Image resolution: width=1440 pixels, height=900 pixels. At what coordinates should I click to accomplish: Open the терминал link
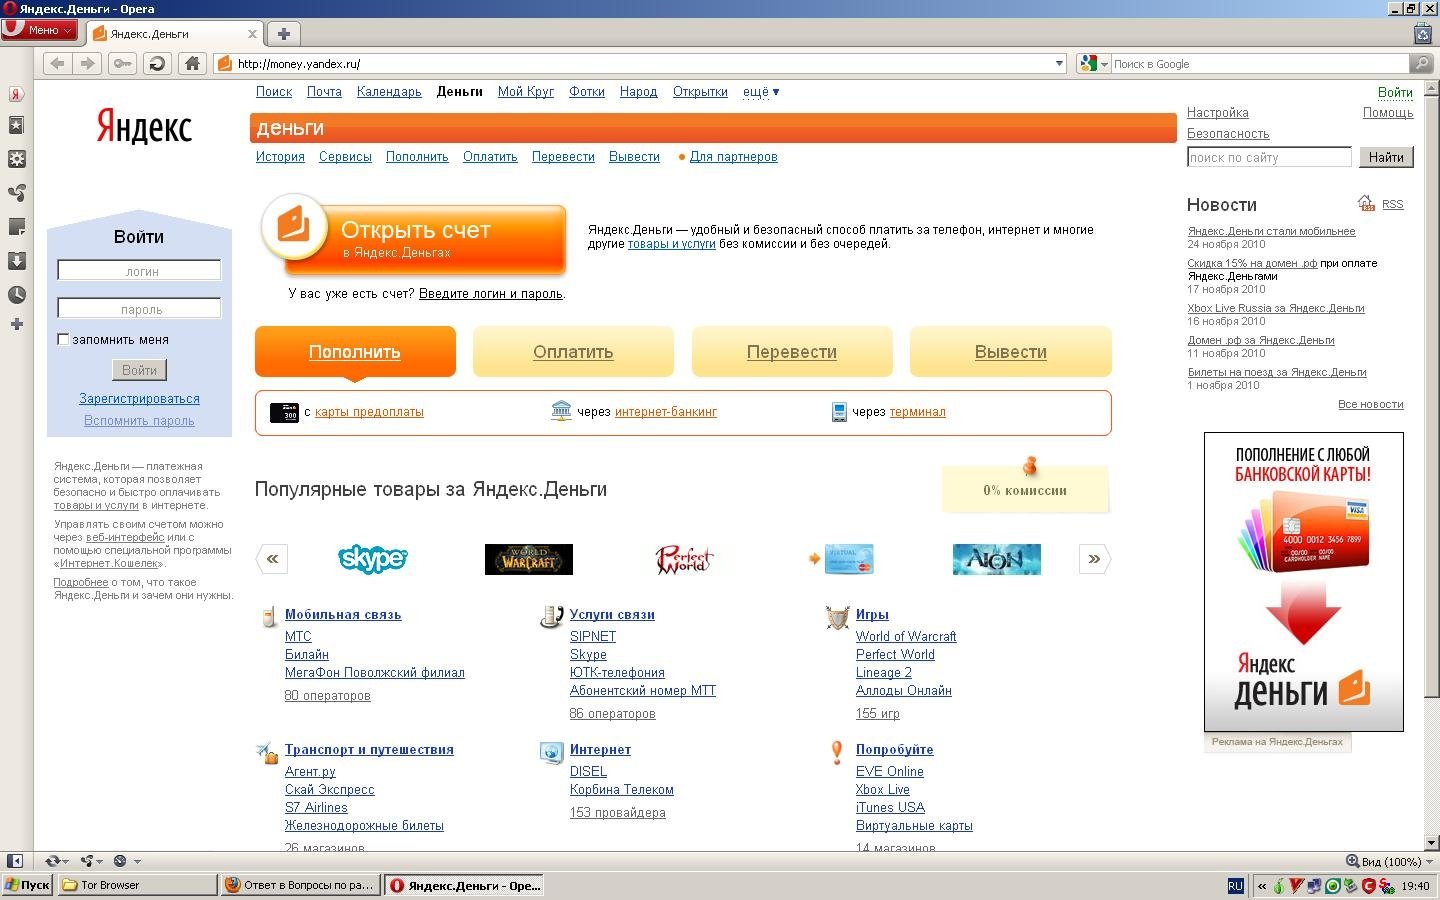click(x=918, y=412)
